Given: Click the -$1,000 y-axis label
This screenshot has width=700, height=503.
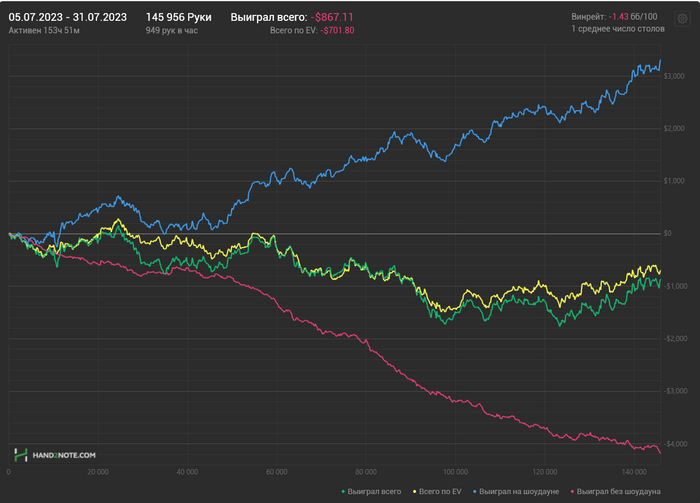Looking at the screenshot, I should [x=675, y=286].
